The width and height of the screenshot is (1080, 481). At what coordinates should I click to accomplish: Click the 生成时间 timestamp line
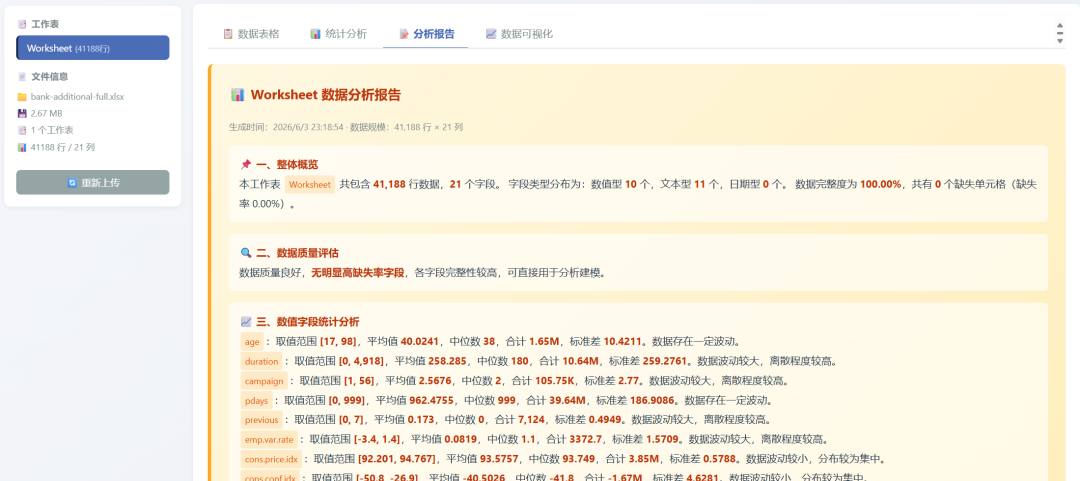[346, 127]
